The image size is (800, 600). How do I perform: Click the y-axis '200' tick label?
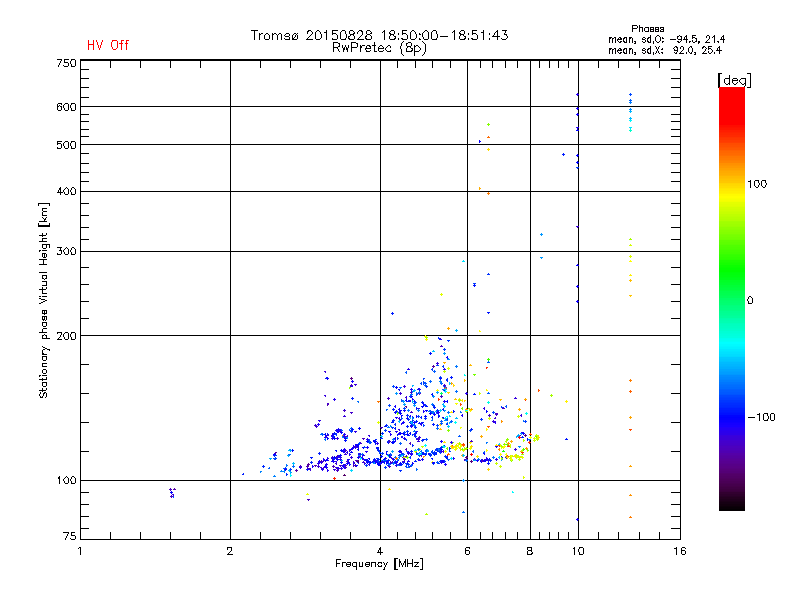tap(66, 336)
